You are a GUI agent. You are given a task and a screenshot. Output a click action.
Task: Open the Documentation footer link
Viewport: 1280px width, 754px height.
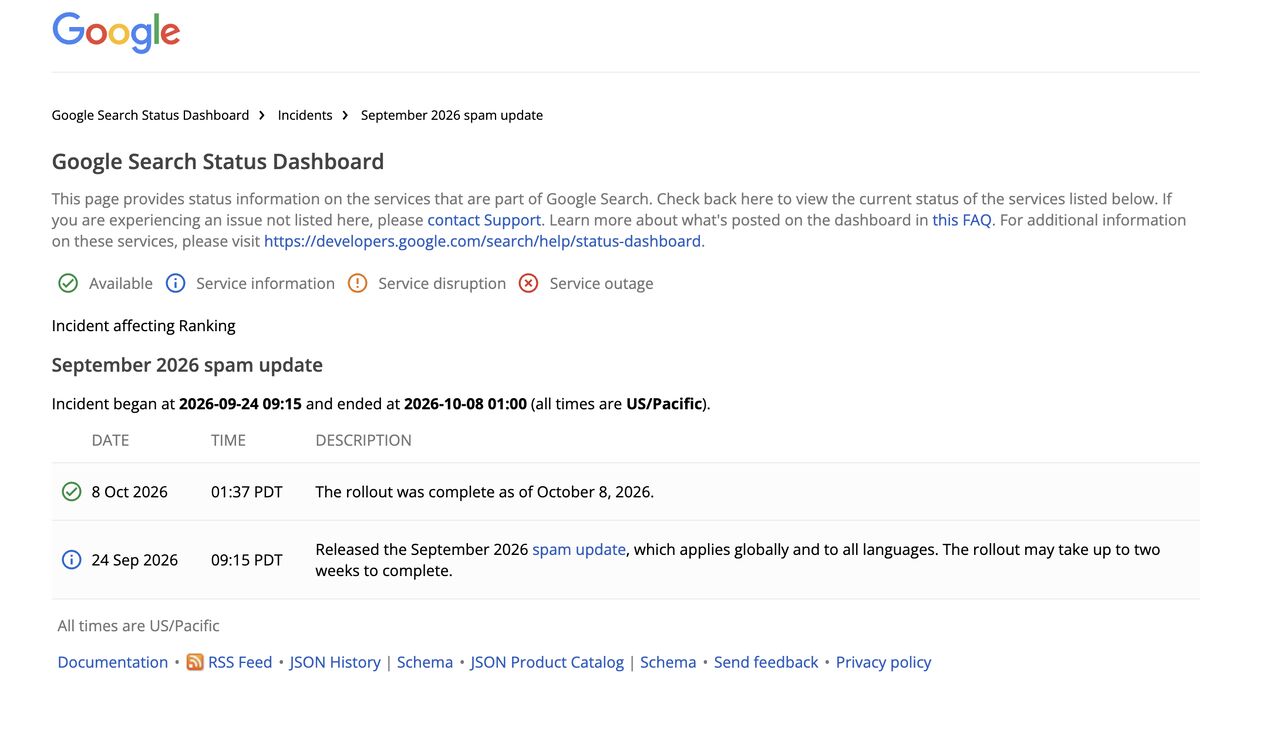(x=113, y=662)
